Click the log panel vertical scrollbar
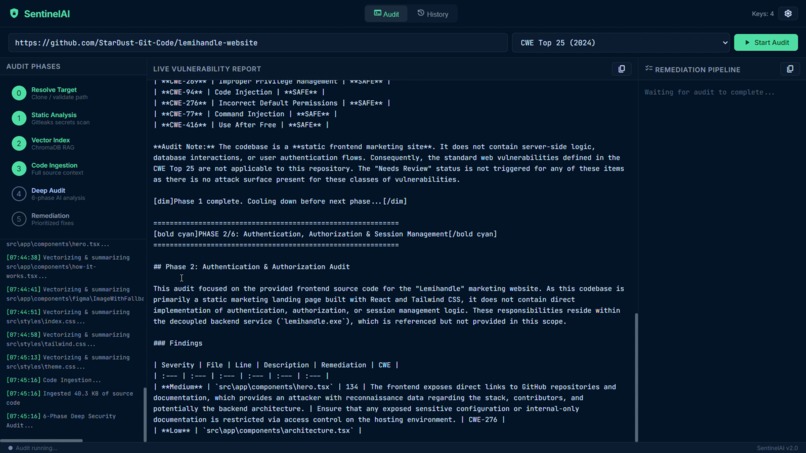The image size is (806, 453). [144, 414]
